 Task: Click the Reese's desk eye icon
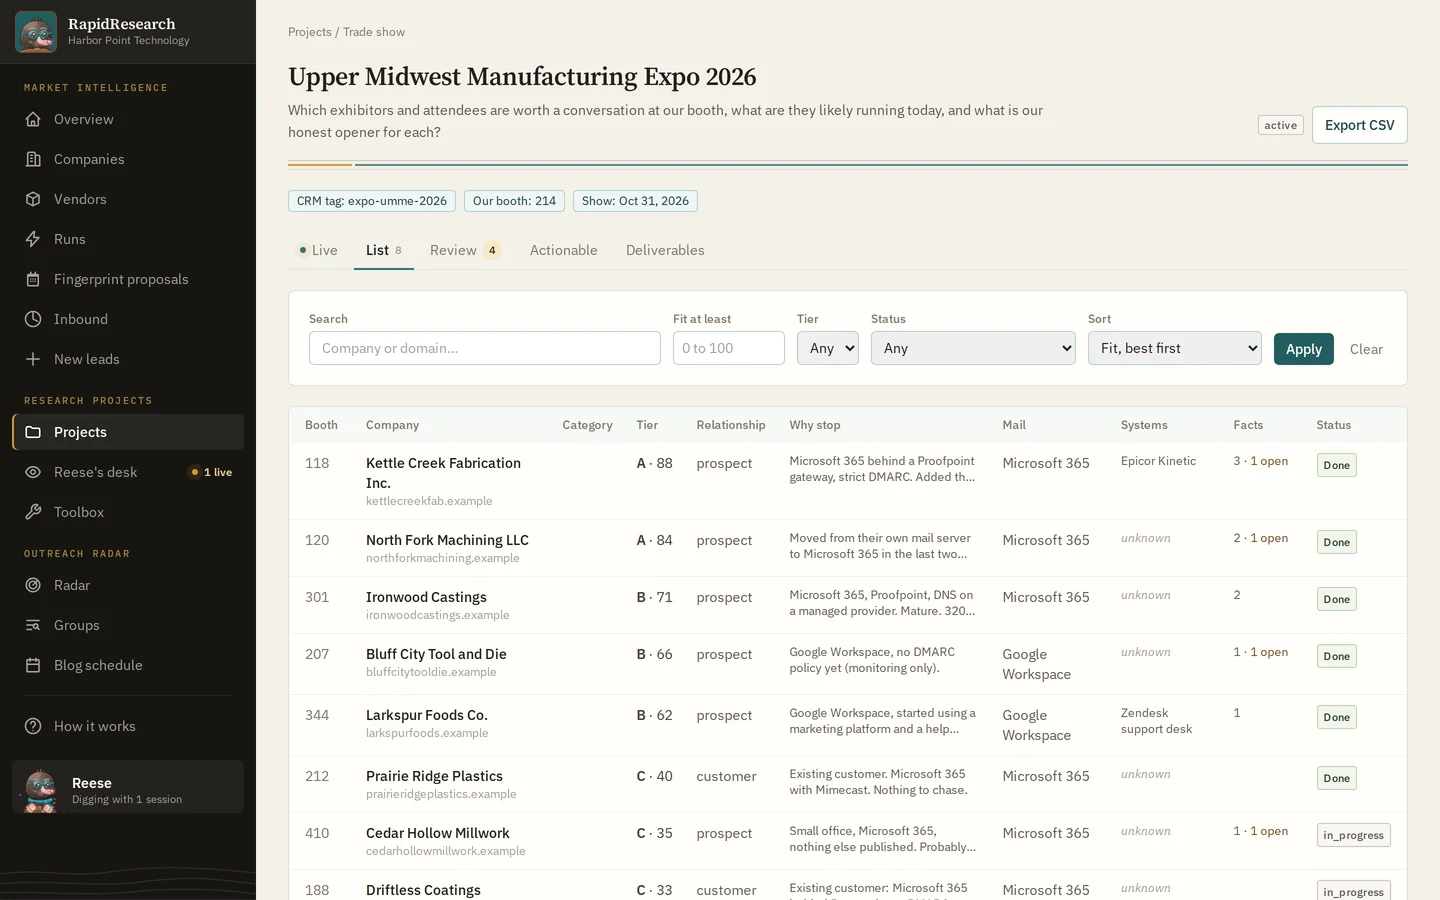[33, 472]
